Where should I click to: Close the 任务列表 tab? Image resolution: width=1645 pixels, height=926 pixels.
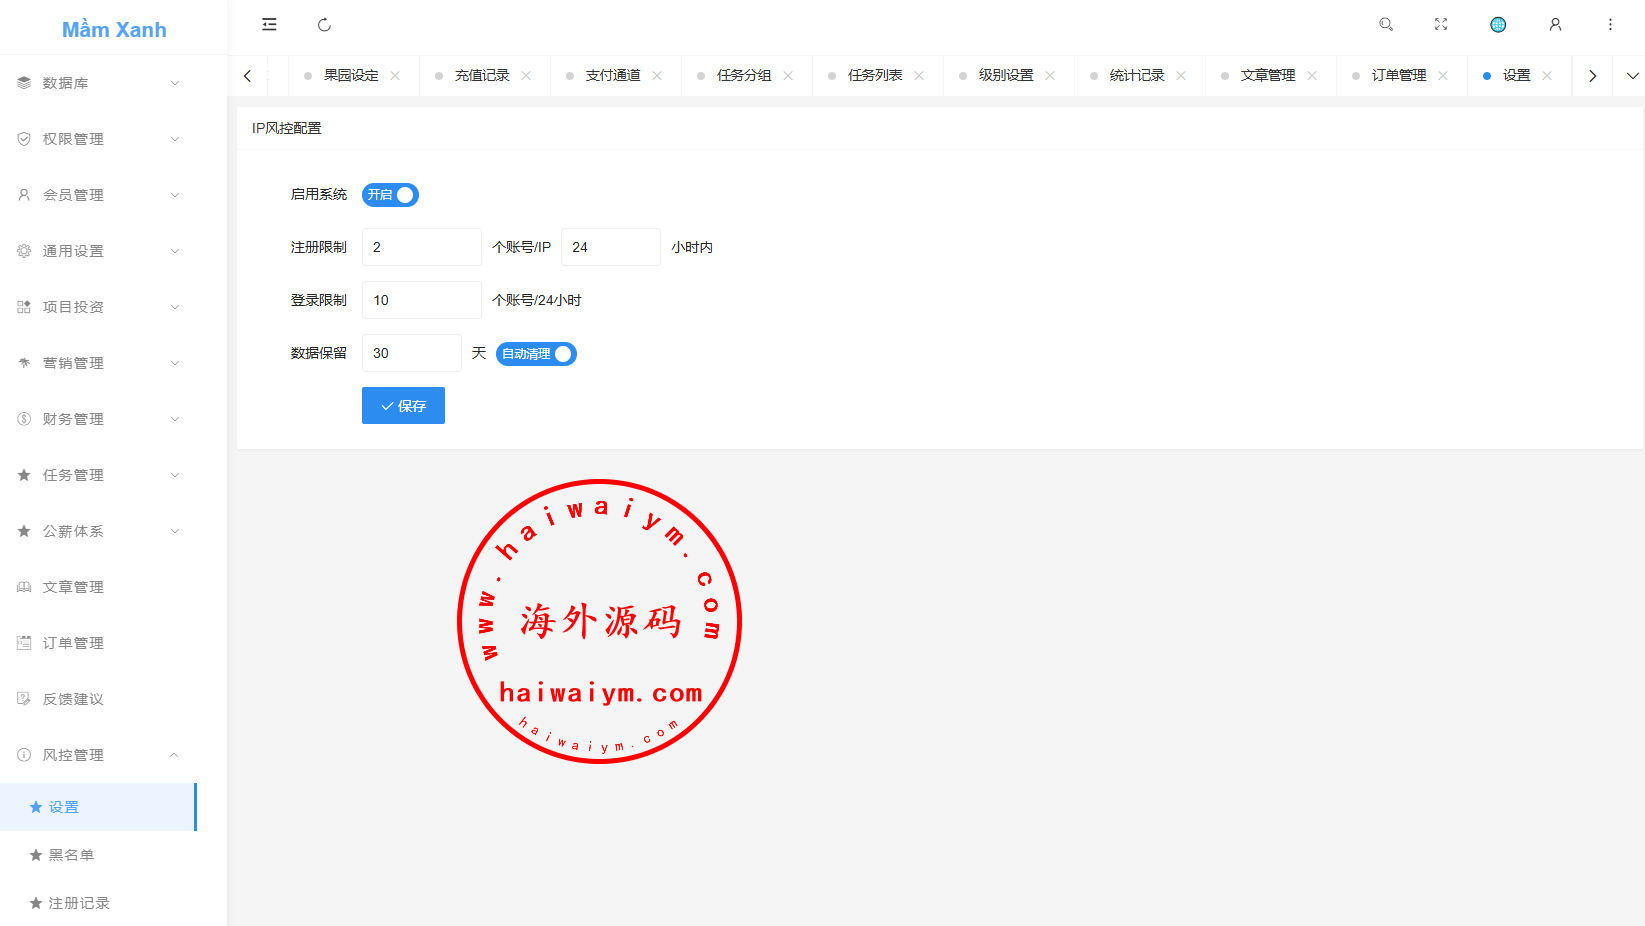tap(919, 76)
